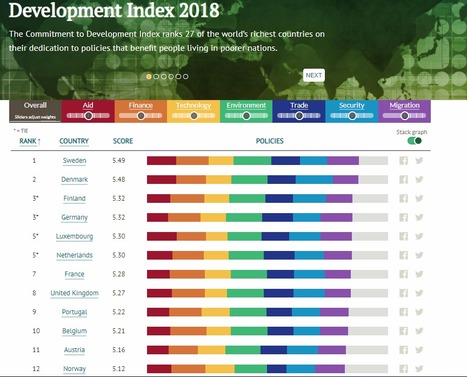Tweet Norway's ranking via Twitter icon
This screenshot has width=467, height=377.
click(x=419, y=369)
